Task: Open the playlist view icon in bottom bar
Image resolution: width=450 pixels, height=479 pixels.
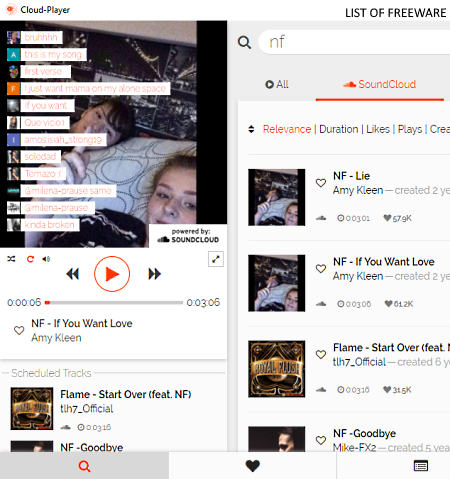Action: tap(421, 466)
